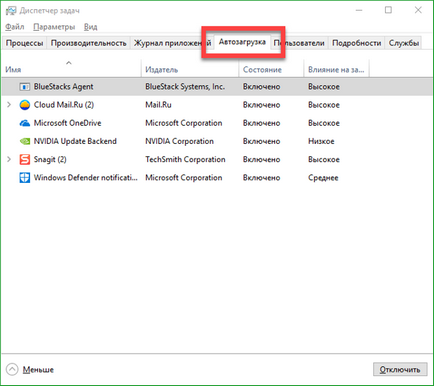434x386 pixels.
Task: Select the Автозагрузка tab
Action: 242,42
